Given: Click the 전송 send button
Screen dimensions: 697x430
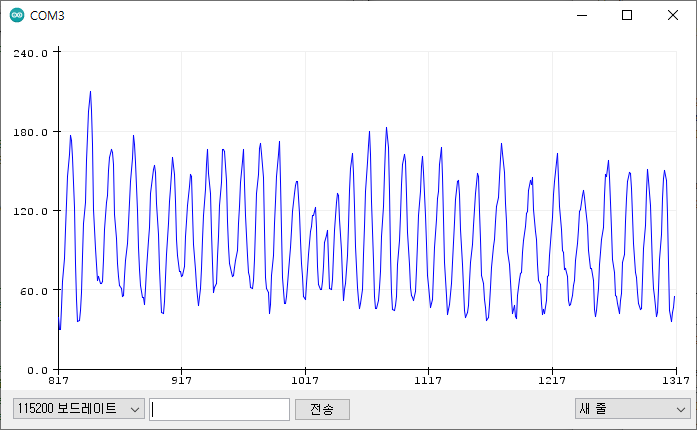Looking at the screenshot, I should click(322, 409).
